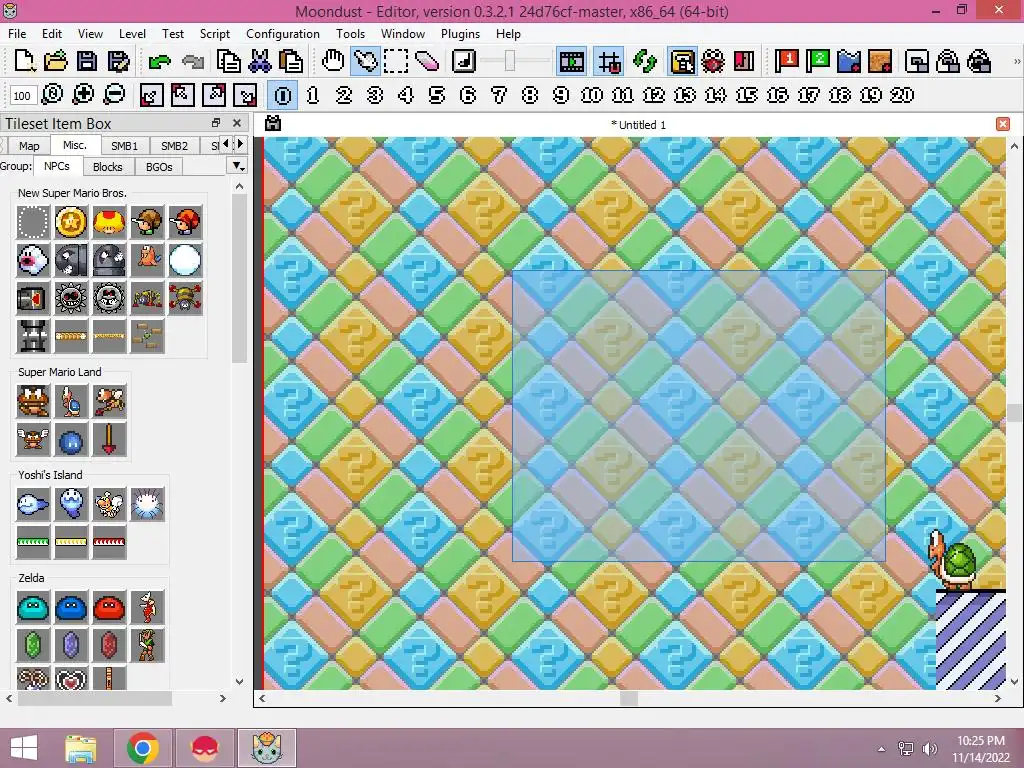Show the BGOs group tab
The height and width of the screenshot is (768, 1024).
tap(159, 167)
